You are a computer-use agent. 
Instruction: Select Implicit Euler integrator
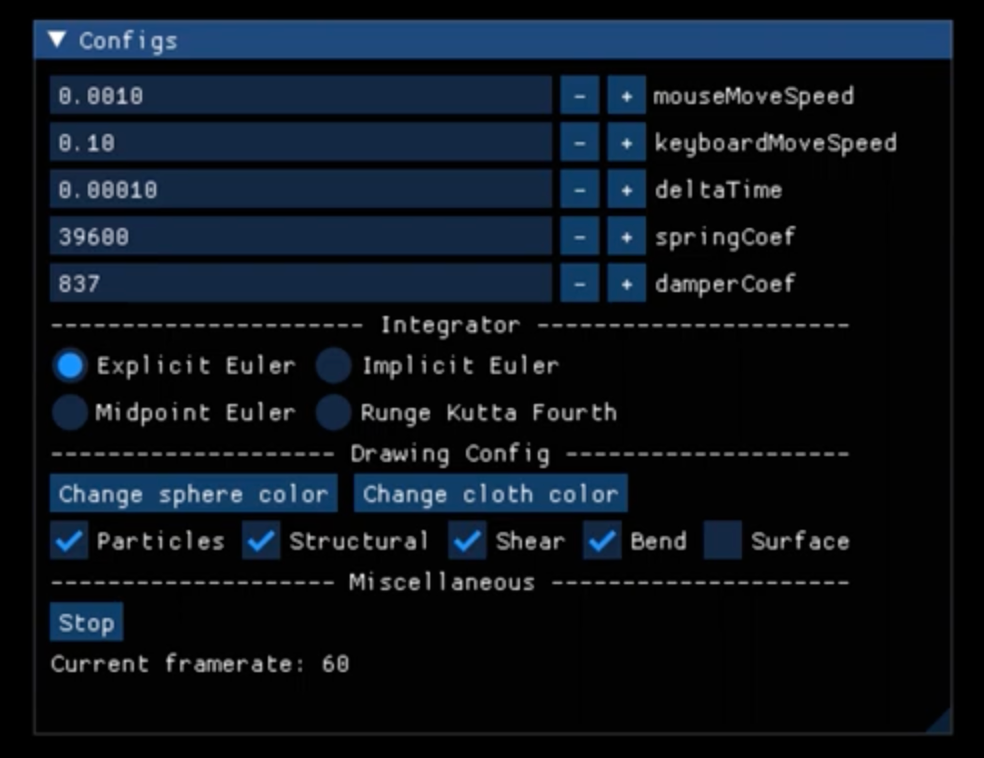click(334, 366)
